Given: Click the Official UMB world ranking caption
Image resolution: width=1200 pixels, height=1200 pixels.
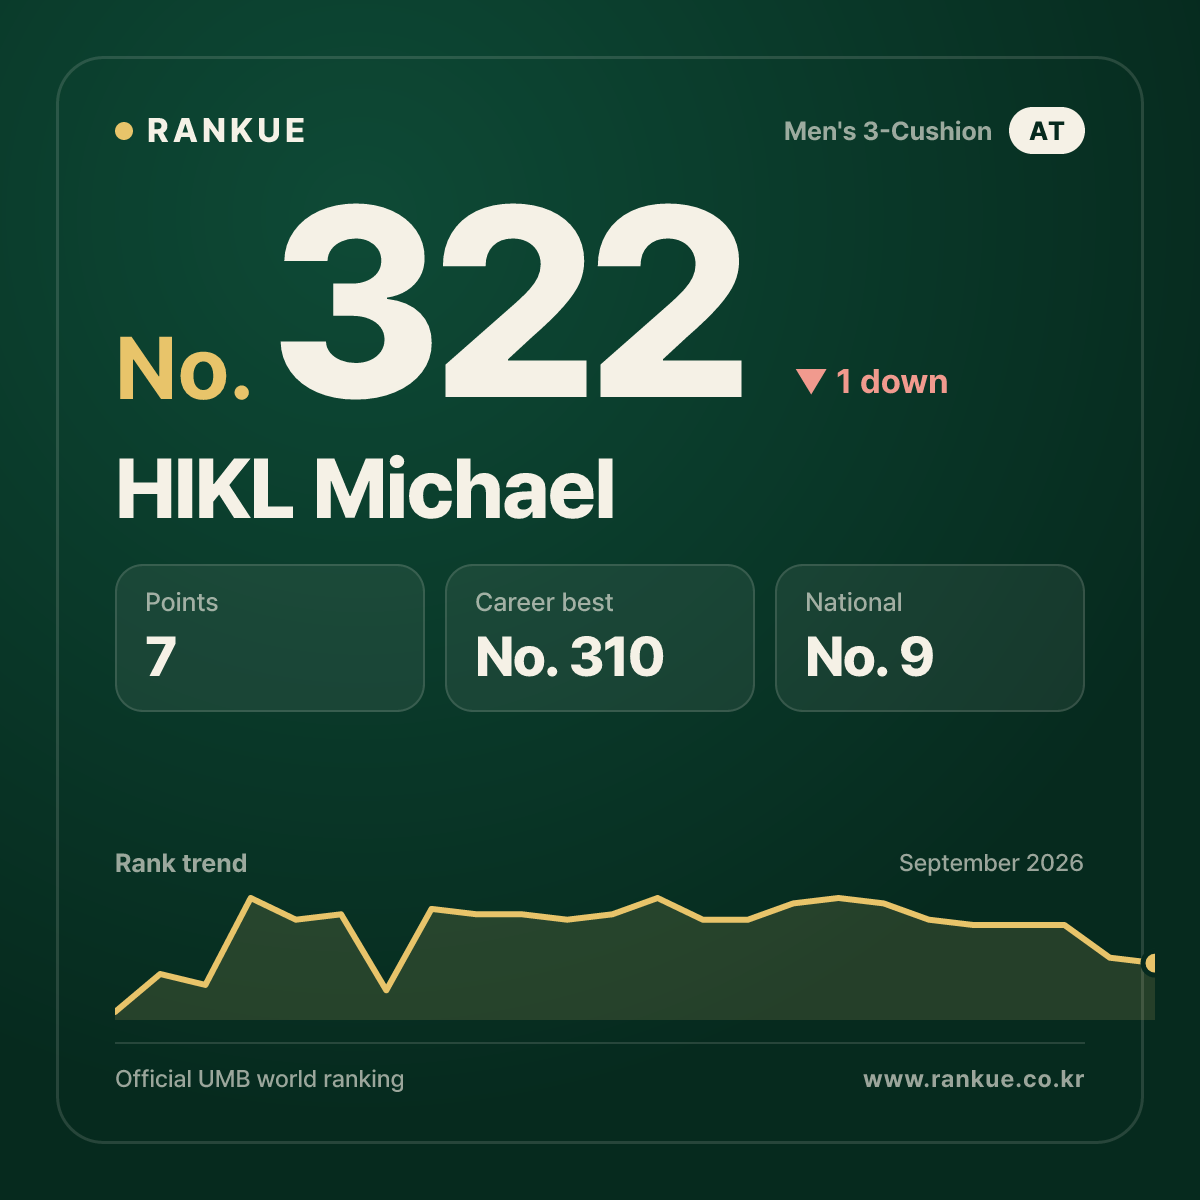Looking at the screenshot, I should [x=260, y=1079].
